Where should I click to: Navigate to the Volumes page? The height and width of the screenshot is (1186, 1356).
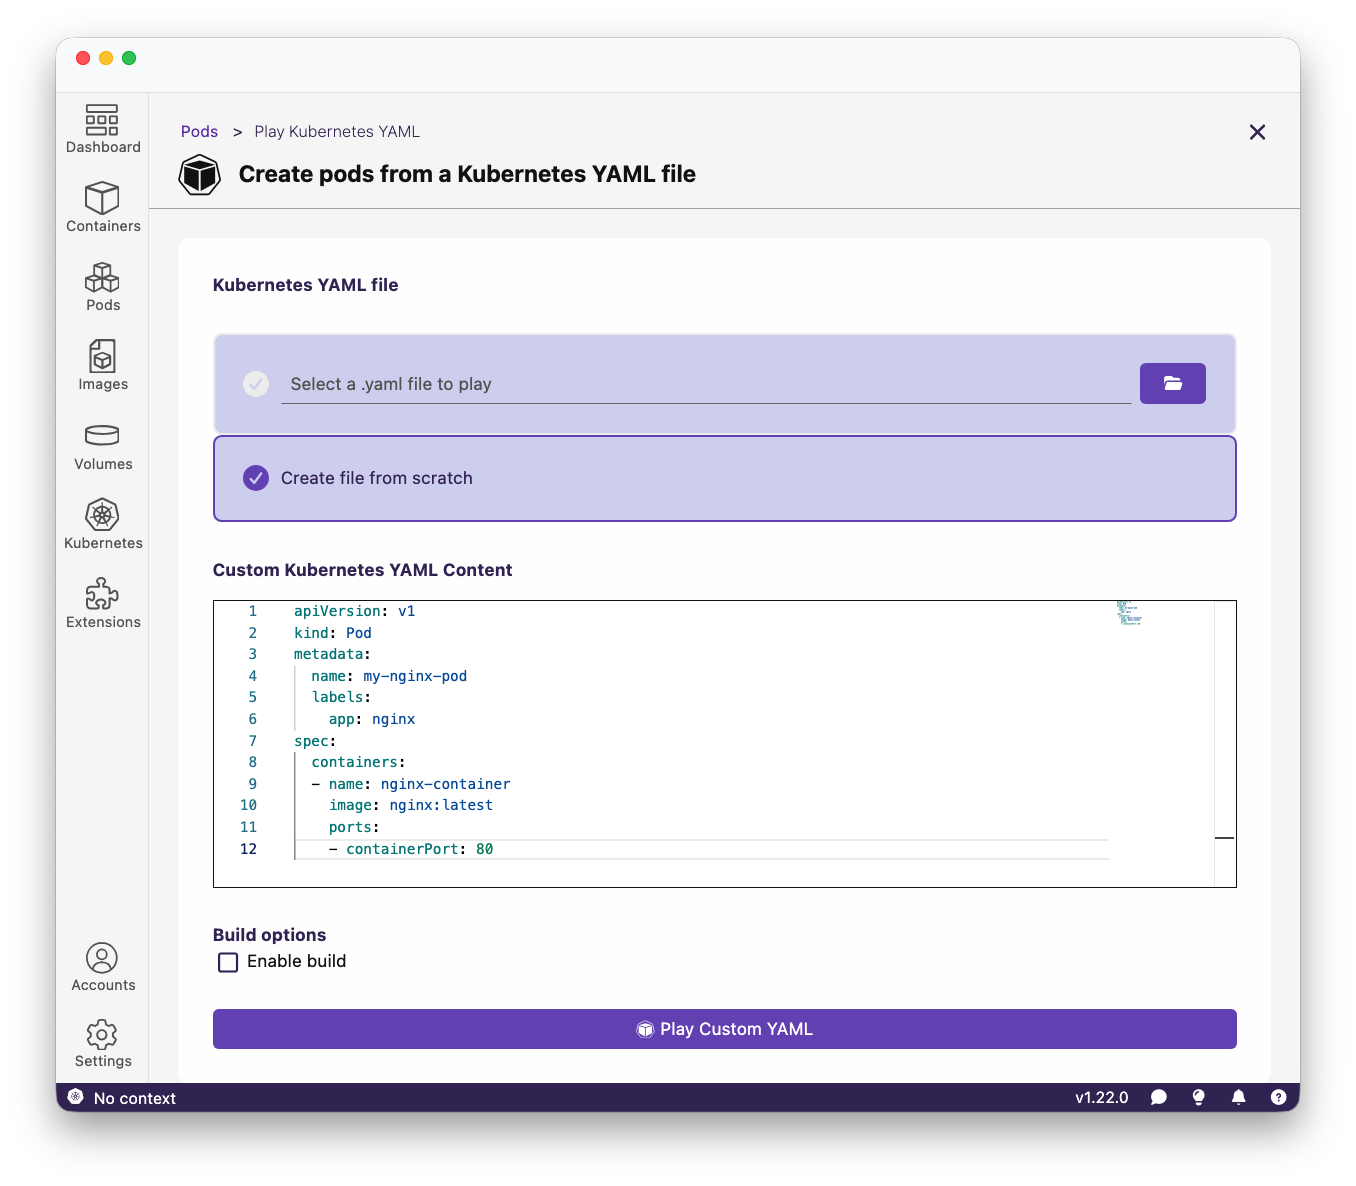[103, 446]
